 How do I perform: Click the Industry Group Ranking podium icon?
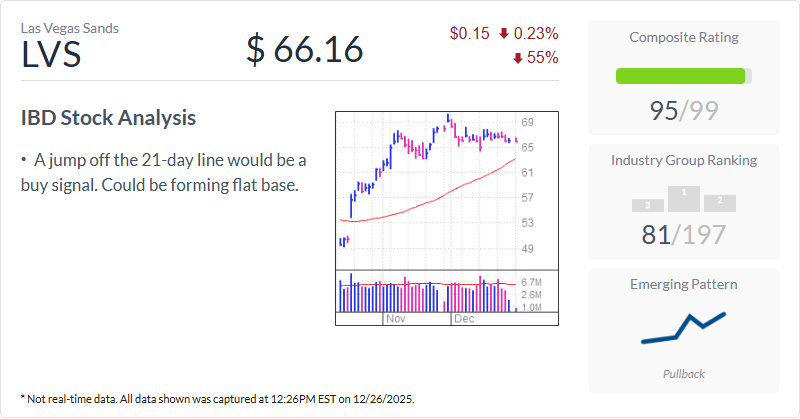(x=684, y=199)
